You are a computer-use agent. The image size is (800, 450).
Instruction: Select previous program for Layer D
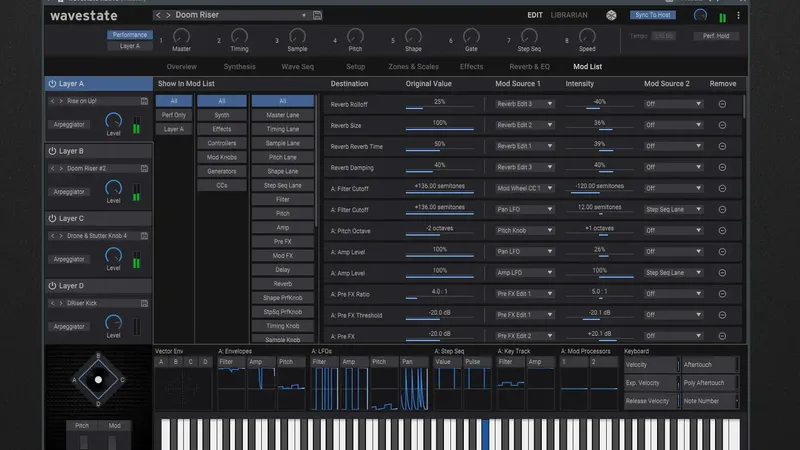tap(52, 303)
